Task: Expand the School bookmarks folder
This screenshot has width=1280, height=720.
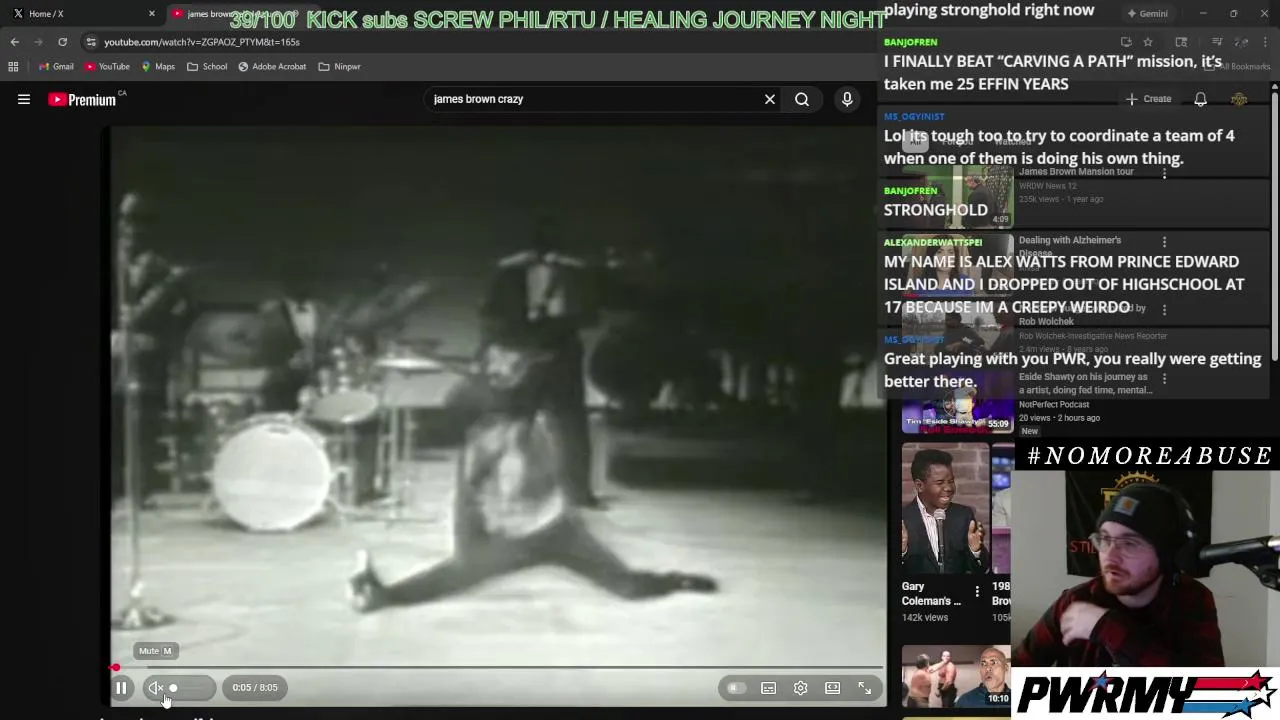Action: [x=207, y=67]
